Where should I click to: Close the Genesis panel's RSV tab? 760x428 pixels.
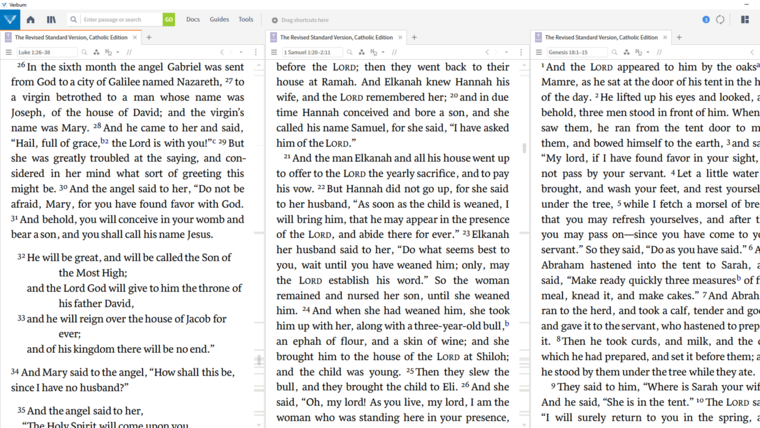[665, 37]
